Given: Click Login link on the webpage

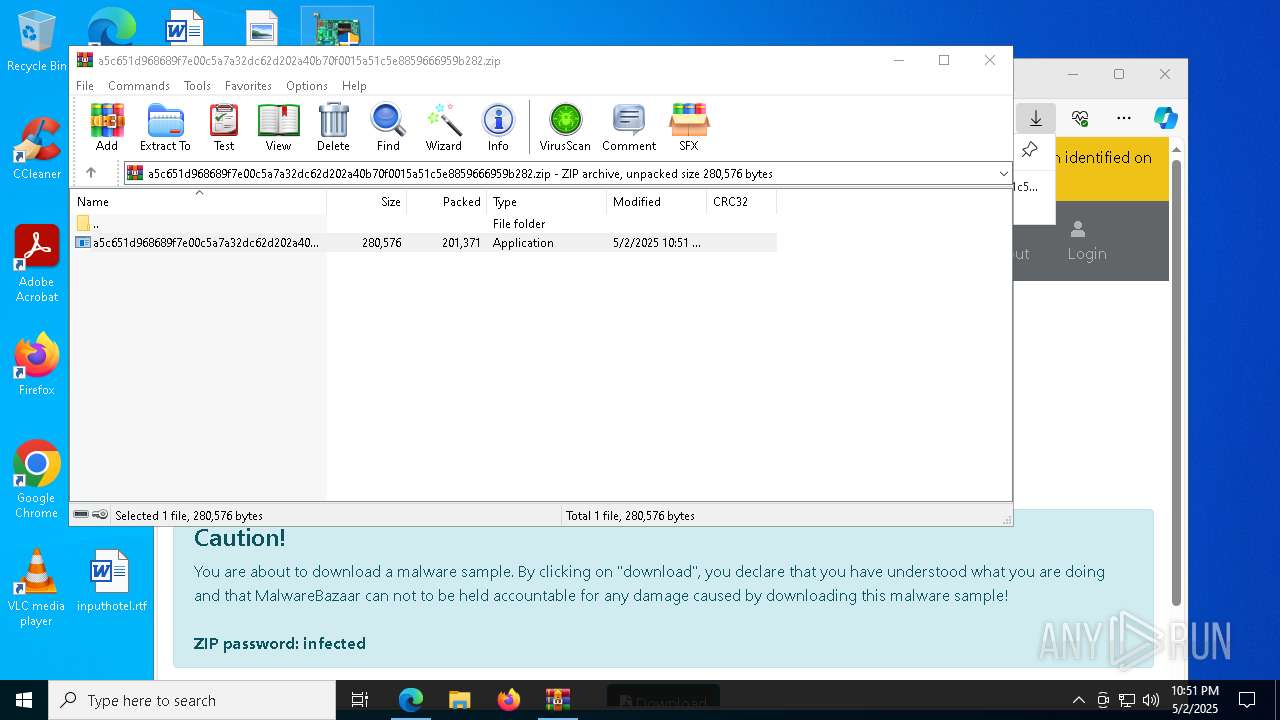Looking at the screenshot, I should (x=1087, y=241).
